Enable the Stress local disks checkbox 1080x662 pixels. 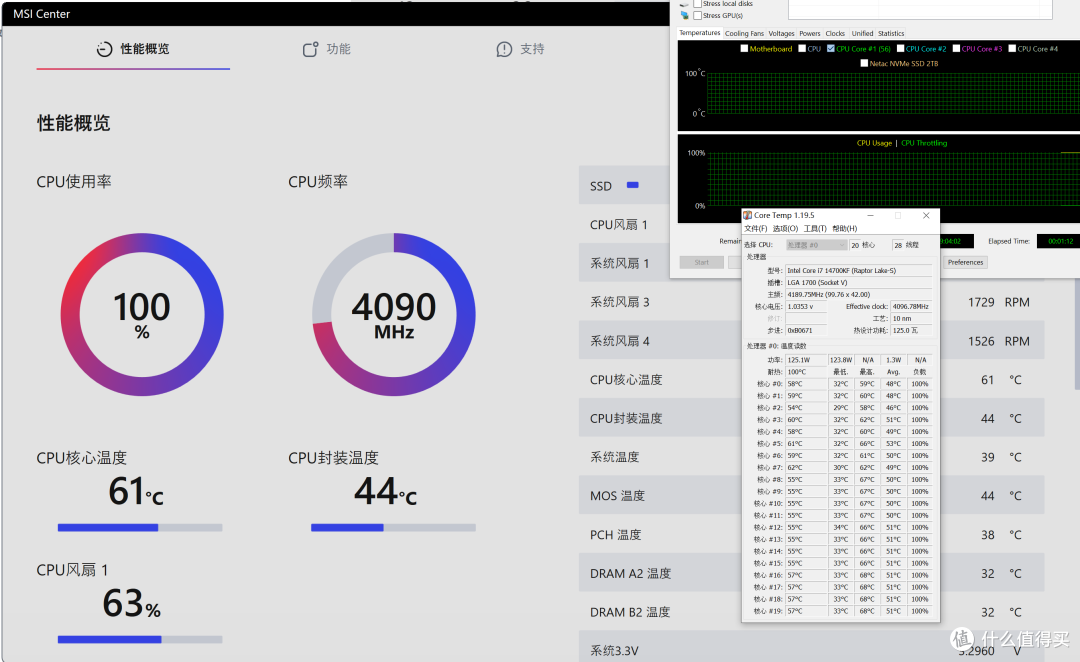pyautogui.click(x=698, y=3)
